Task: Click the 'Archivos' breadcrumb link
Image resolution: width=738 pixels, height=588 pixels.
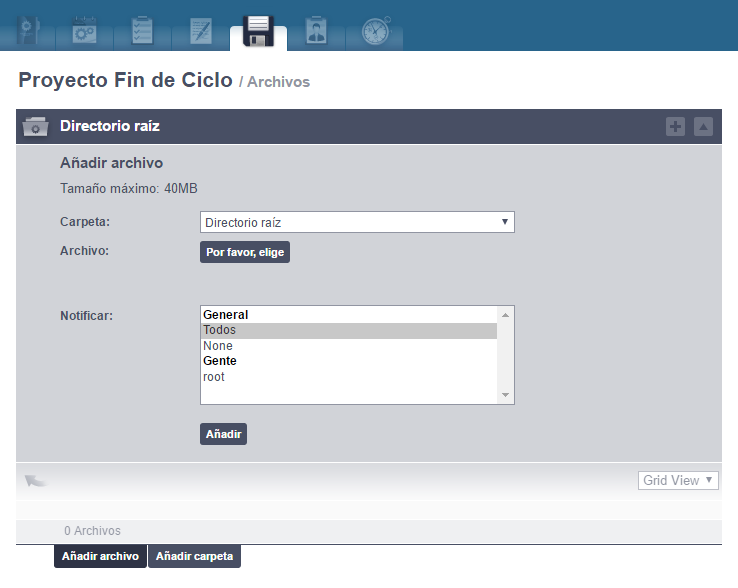Action: click(x=279, y=82)
